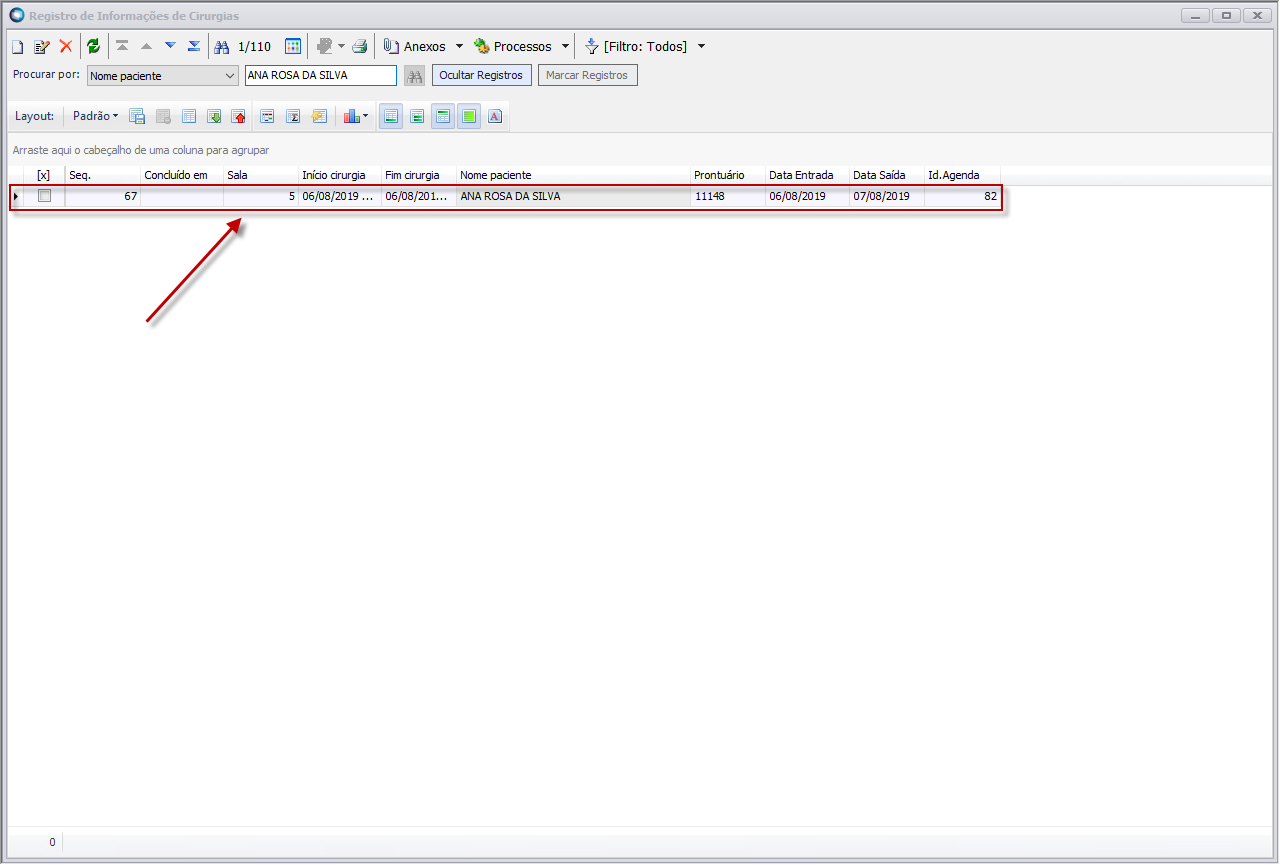The height and width of the screenshot is (865, 1280).
Task: Create a new surgery record
Action: [x=17, y=46]
